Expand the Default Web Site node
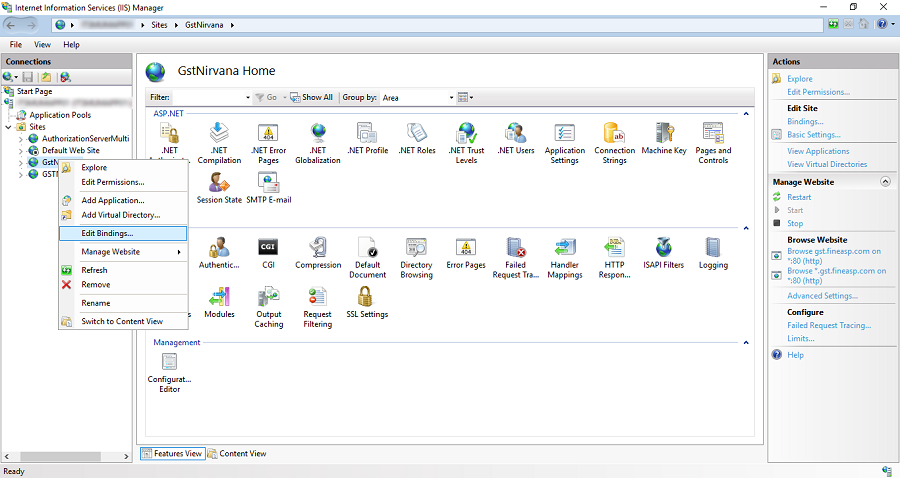Screen dimensions: 900x478 [21, 151]
